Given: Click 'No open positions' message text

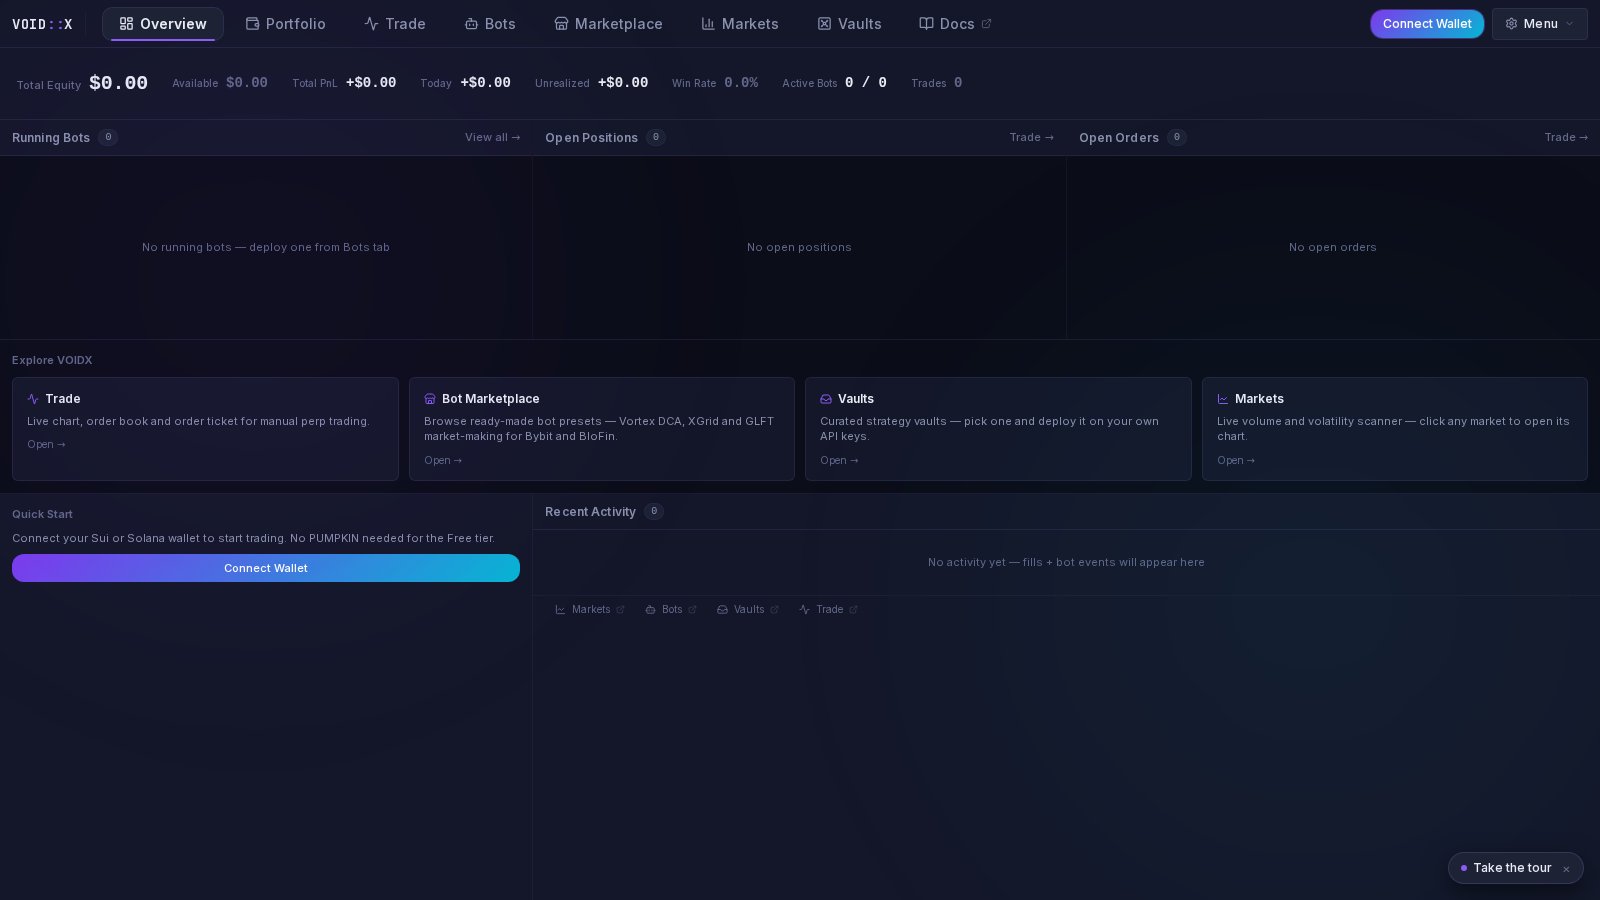Looking at the screenshot, I should [x=799, y=247].
